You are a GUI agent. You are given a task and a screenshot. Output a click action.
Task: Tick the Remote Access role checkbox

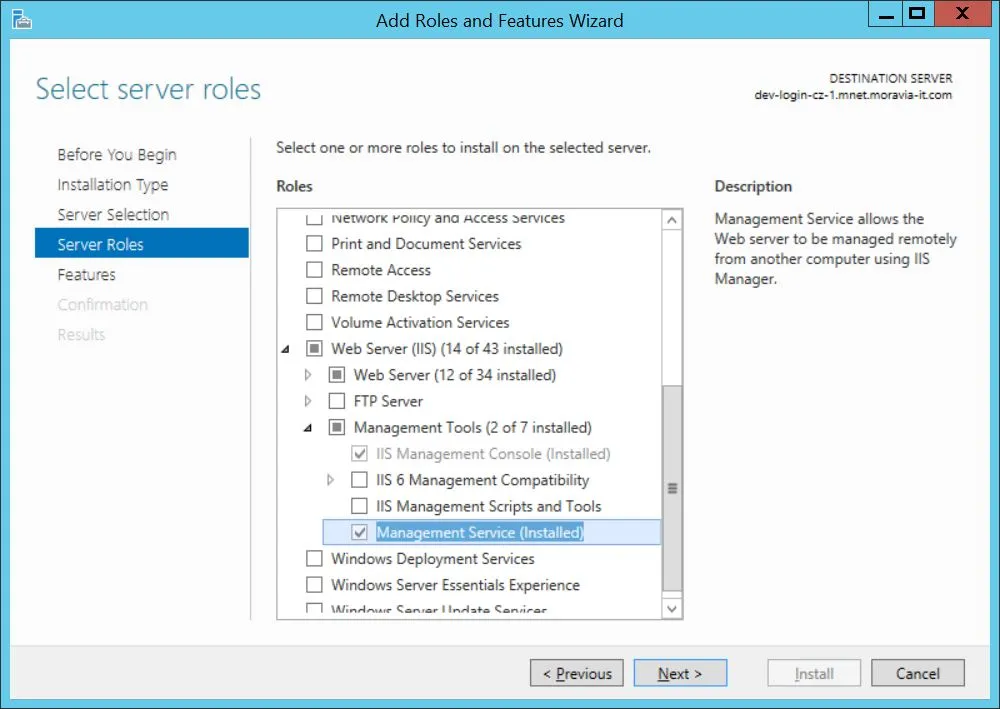click(x=314, y=270)
